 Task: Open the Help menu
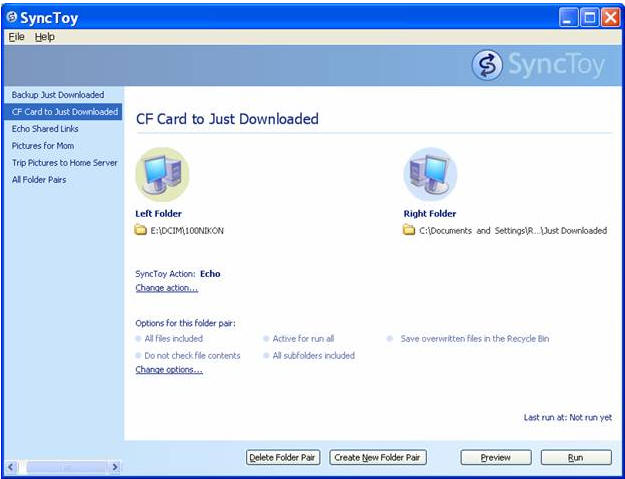[45, 37]
